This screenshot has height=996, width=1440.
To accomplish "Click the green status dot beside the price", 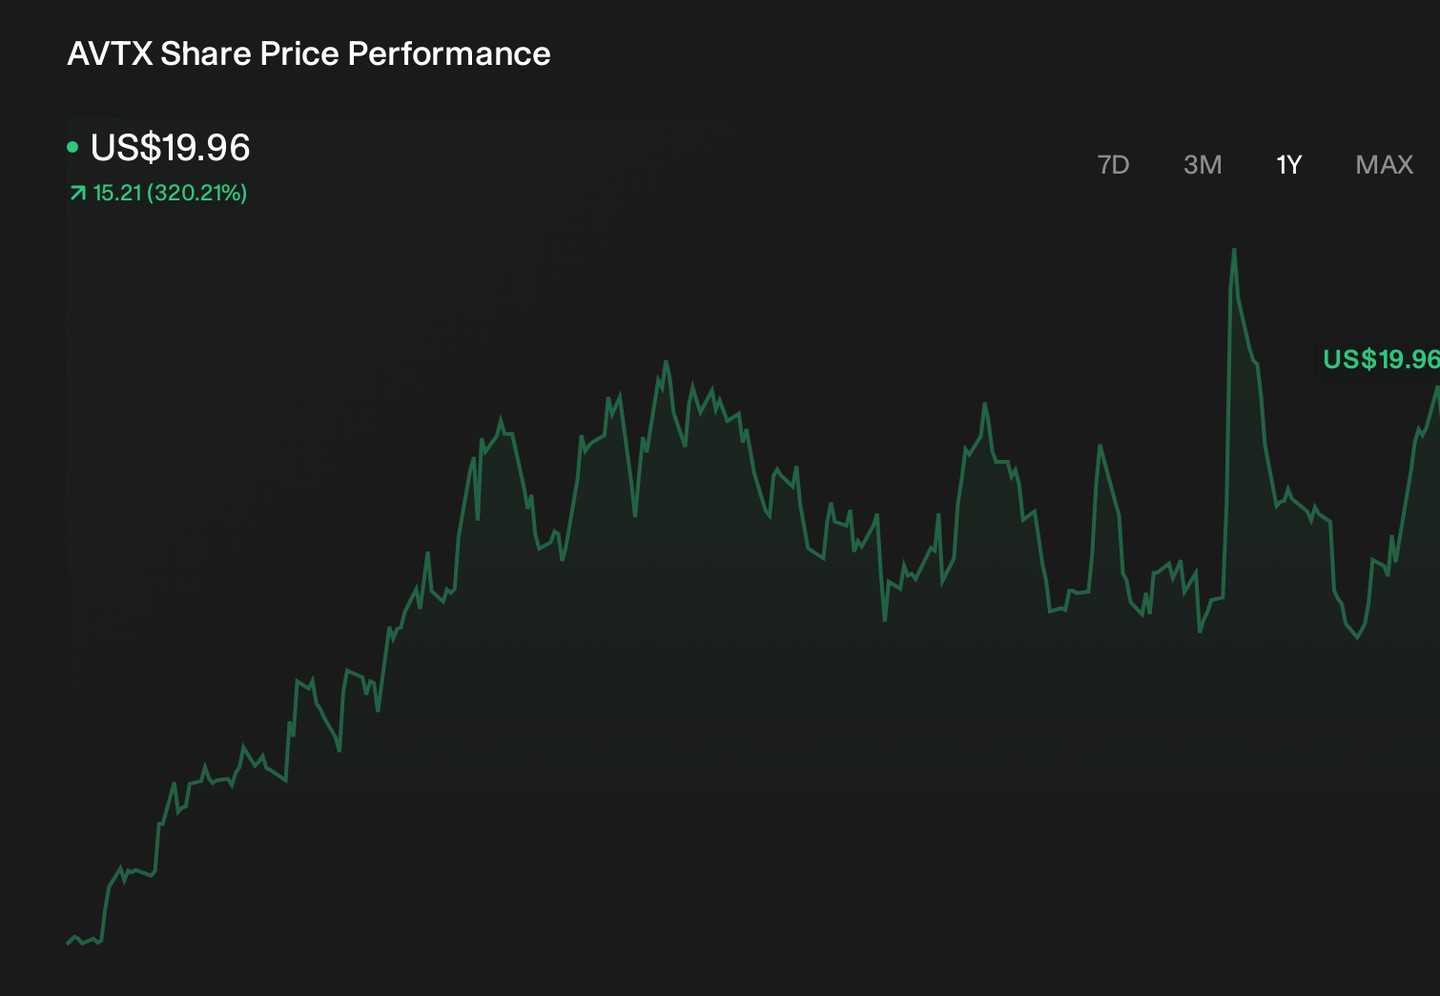I will coord(72,147).
